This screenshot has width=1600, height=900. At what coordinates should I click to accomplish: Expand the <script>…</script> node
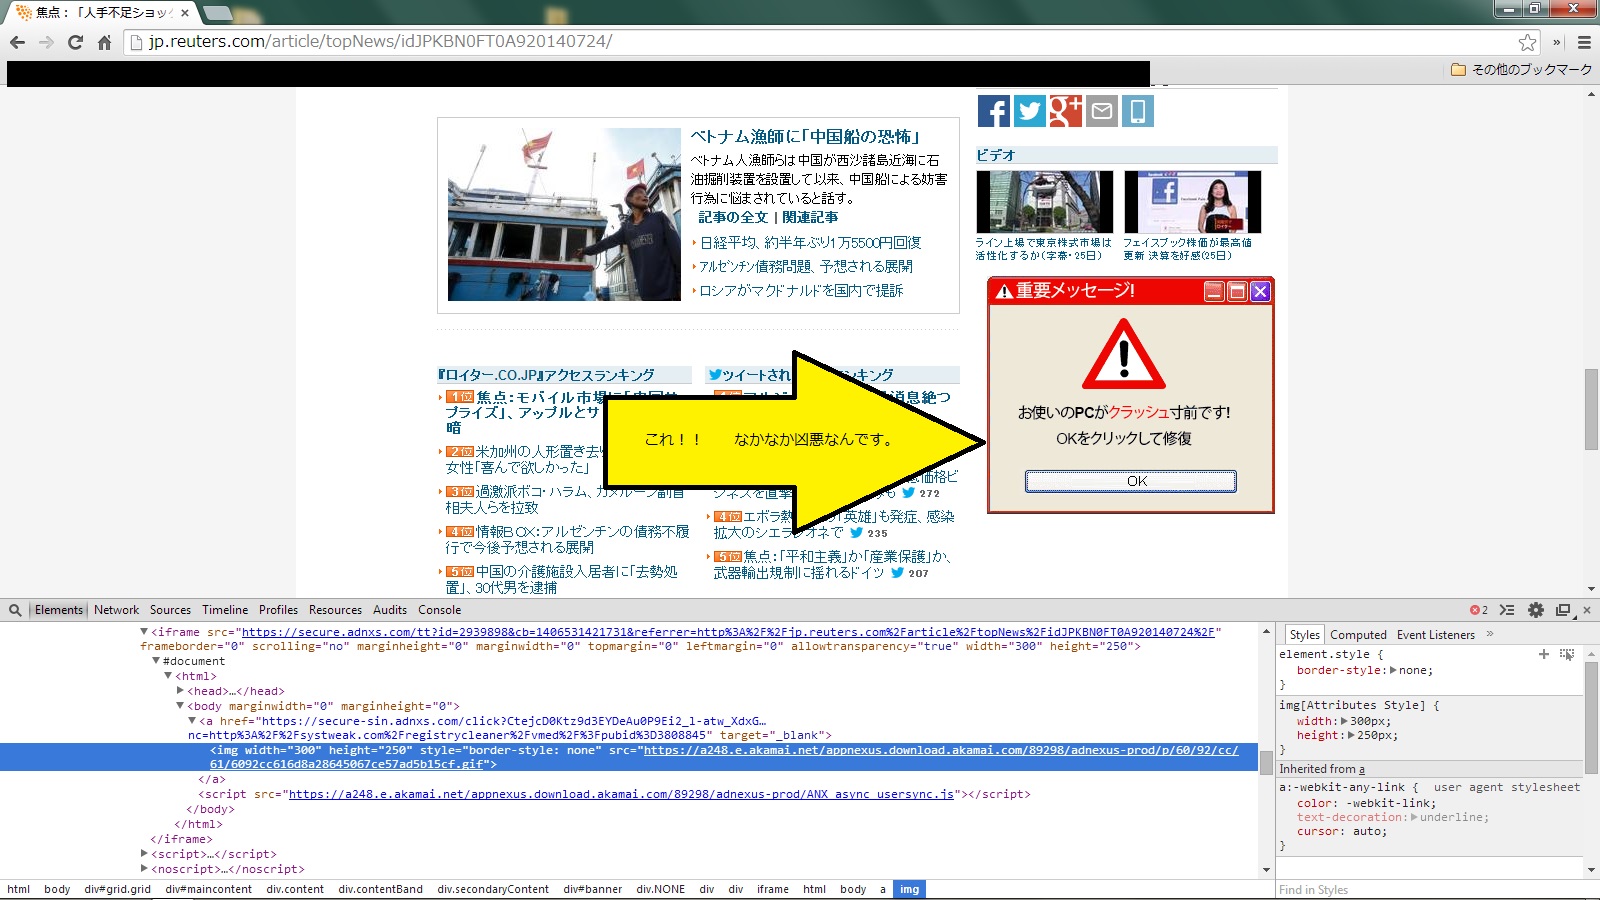[144, 854]
